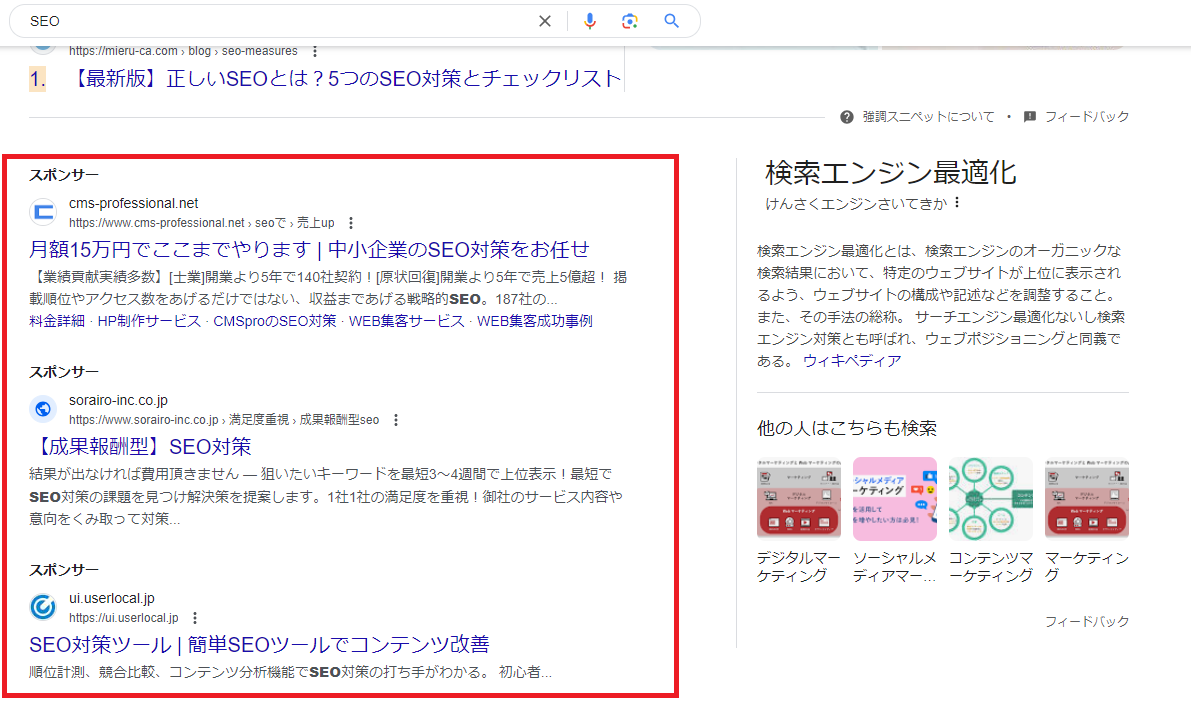The width and height of the screenshot is (1191, 711).
Task: Click the 他の人はこちらも検索 heading
Action: 847,428
